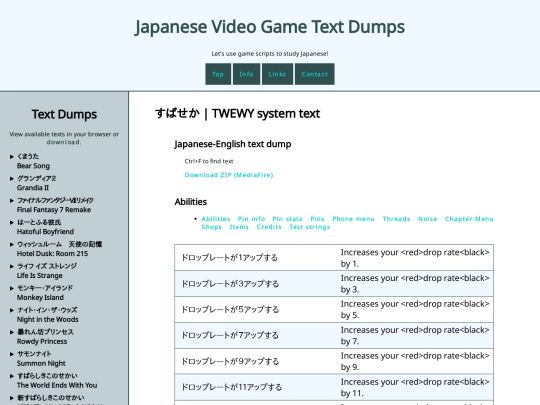Select the Bear Song sidebar title
Screen dimensions: 540x405
point(33,161)
